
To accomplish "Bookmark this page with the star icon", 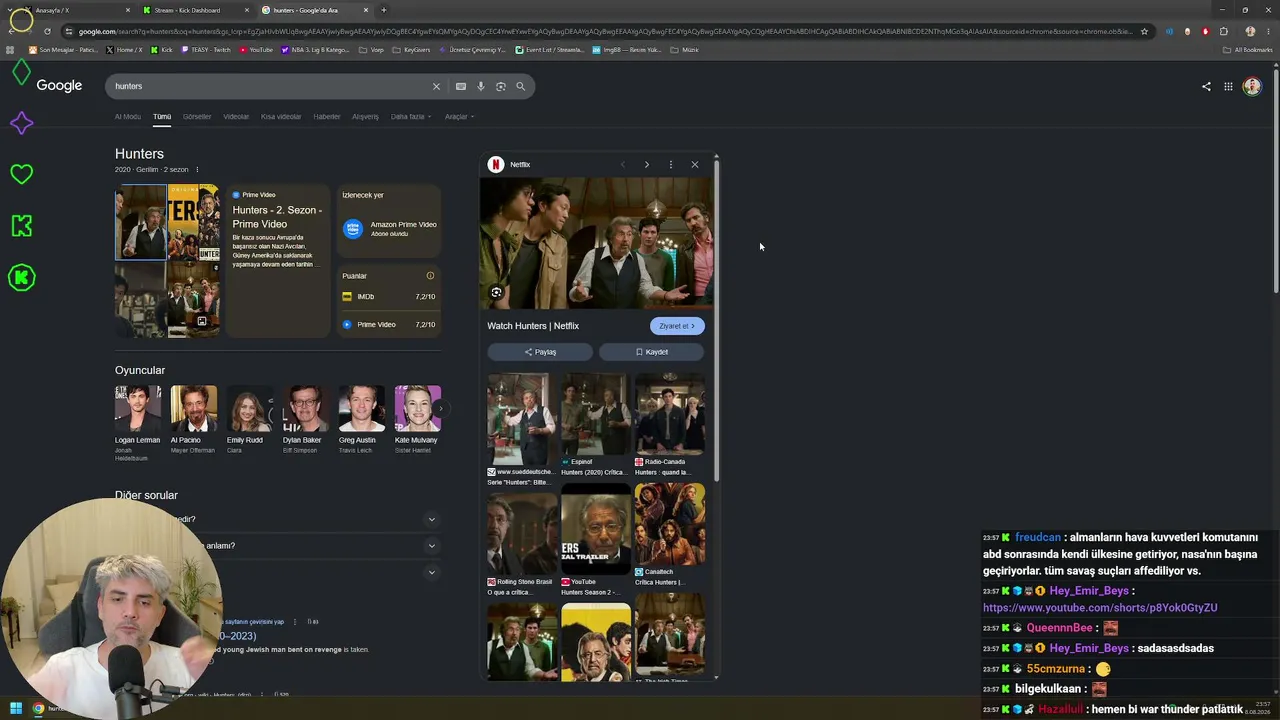I will tap(1145, 31).
